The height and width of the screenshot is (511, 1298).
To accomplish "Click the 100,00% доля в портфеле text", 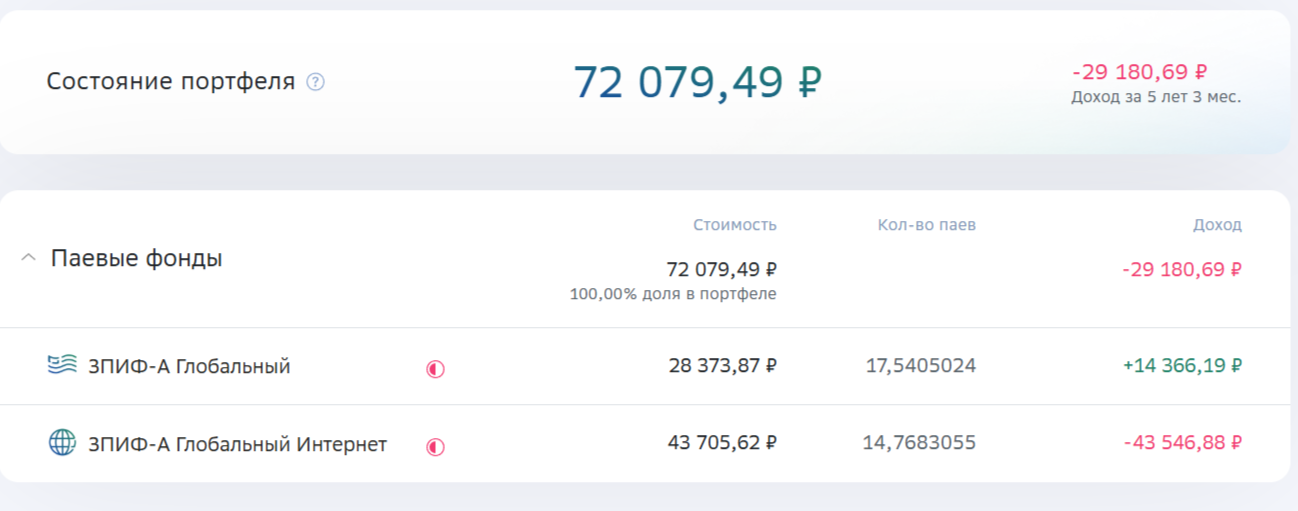I will [673, 294].
